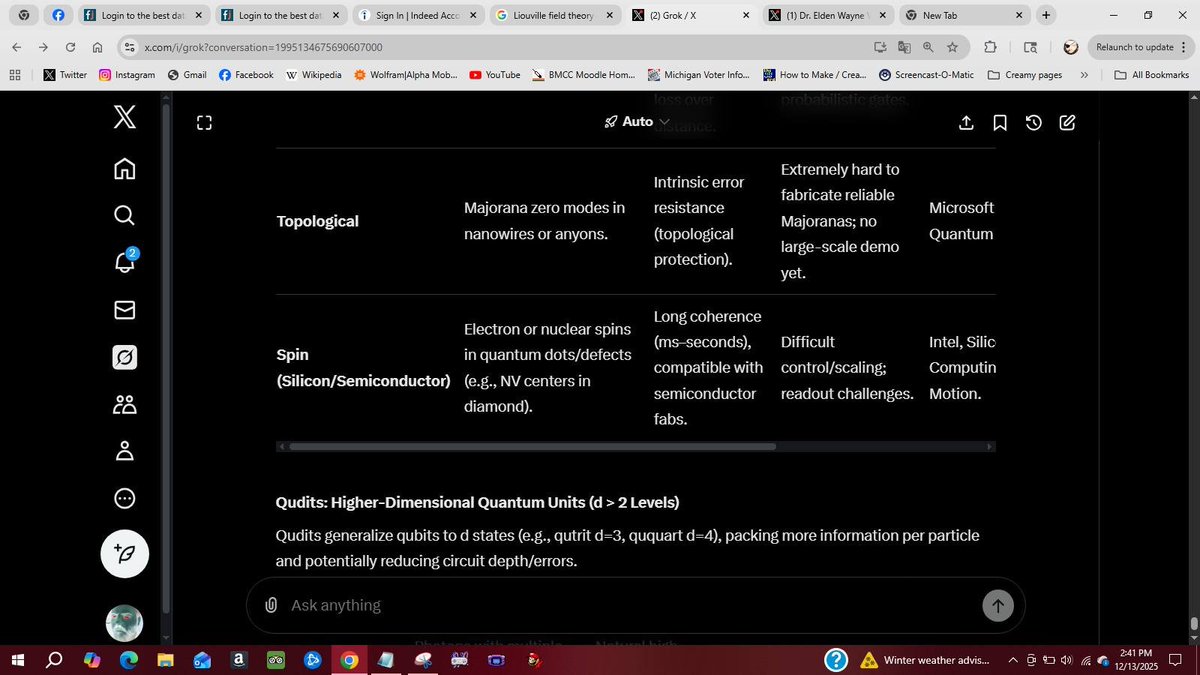This screenshot has width=1200, height=675.
Task: Click the zoom magnifier icon in address bar
Action: click(929, 47)
